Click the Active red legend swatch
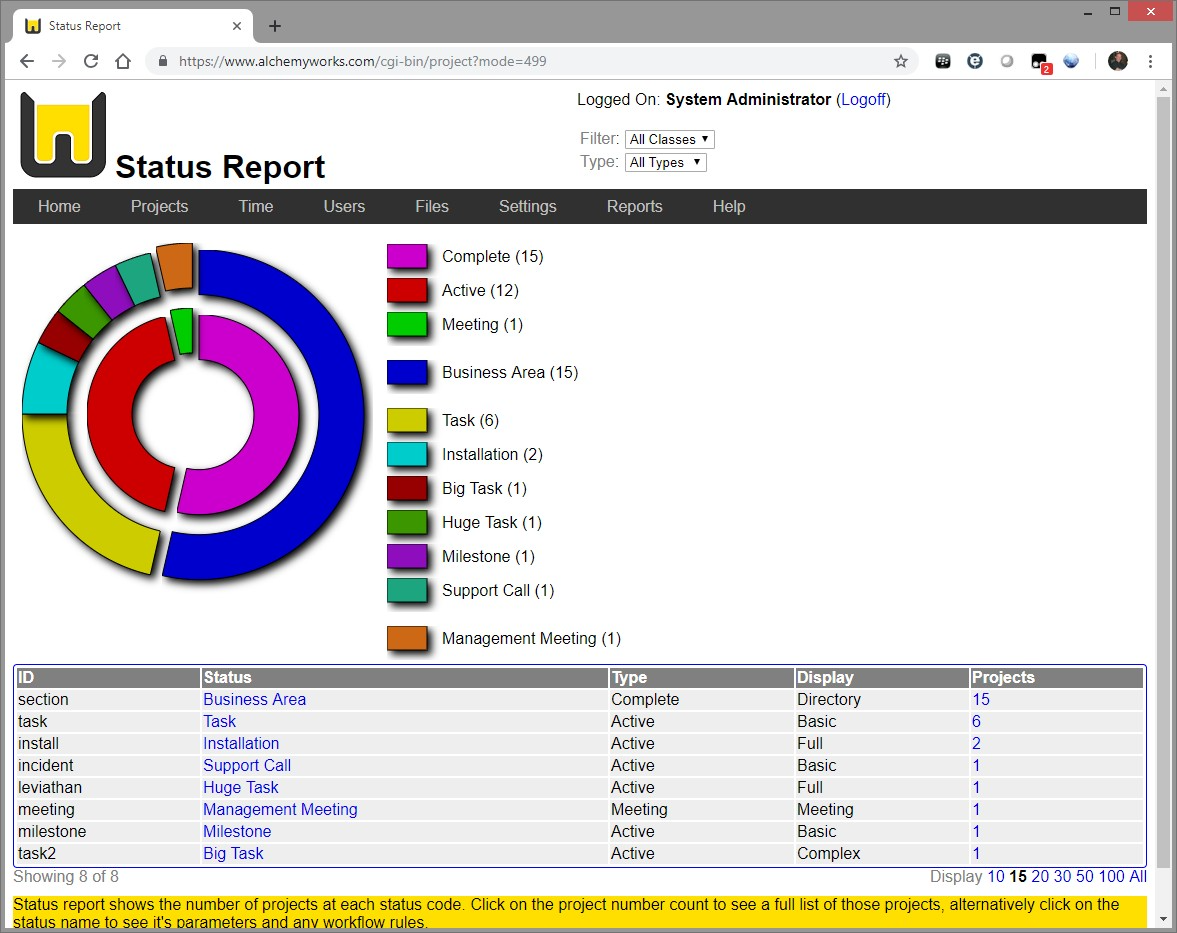The width and height of the screenshot is (1177, 933). click(408, 290)
